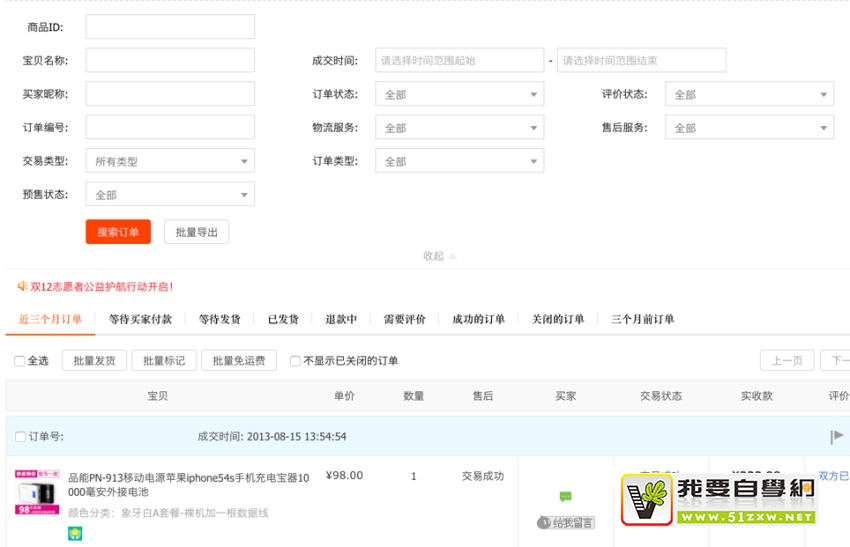Click the flag mark icon on order row
Screen dimensions: 850x547
pyautogui.click(x=836, y=436)
